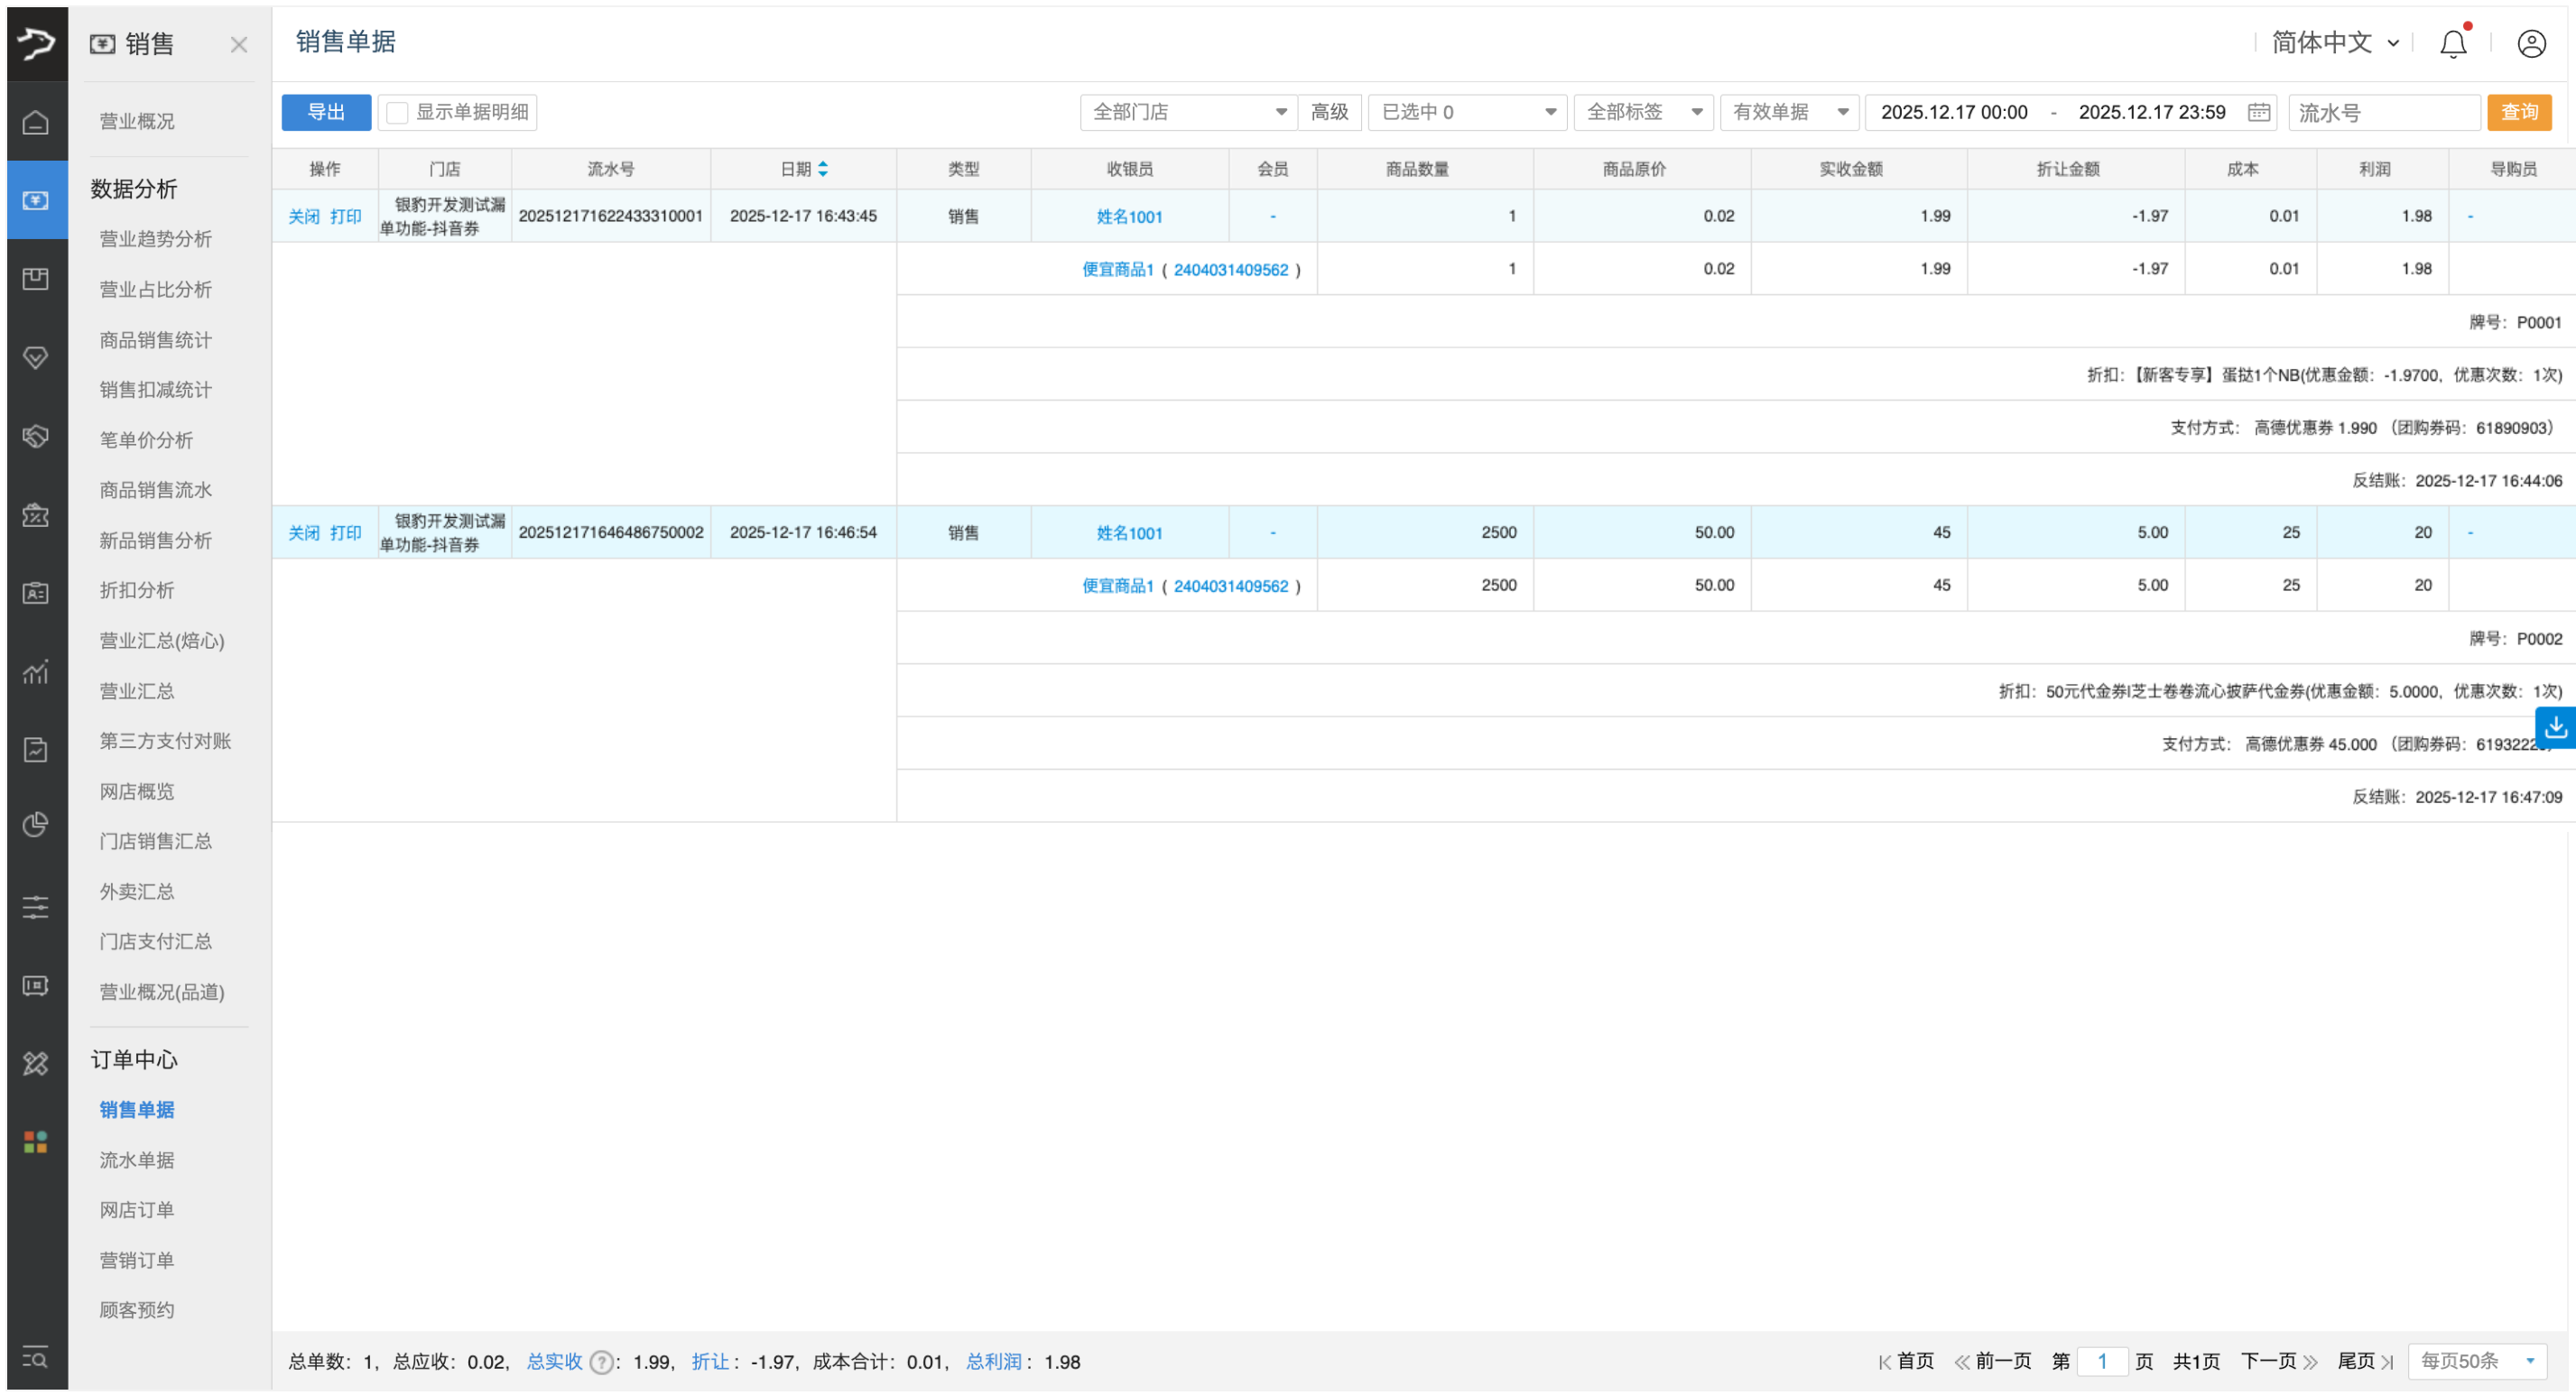This screenshot has width=2576, height=1395.
Task: Expand the 全部门店 store dropdown
Action: coord(1187,112)
